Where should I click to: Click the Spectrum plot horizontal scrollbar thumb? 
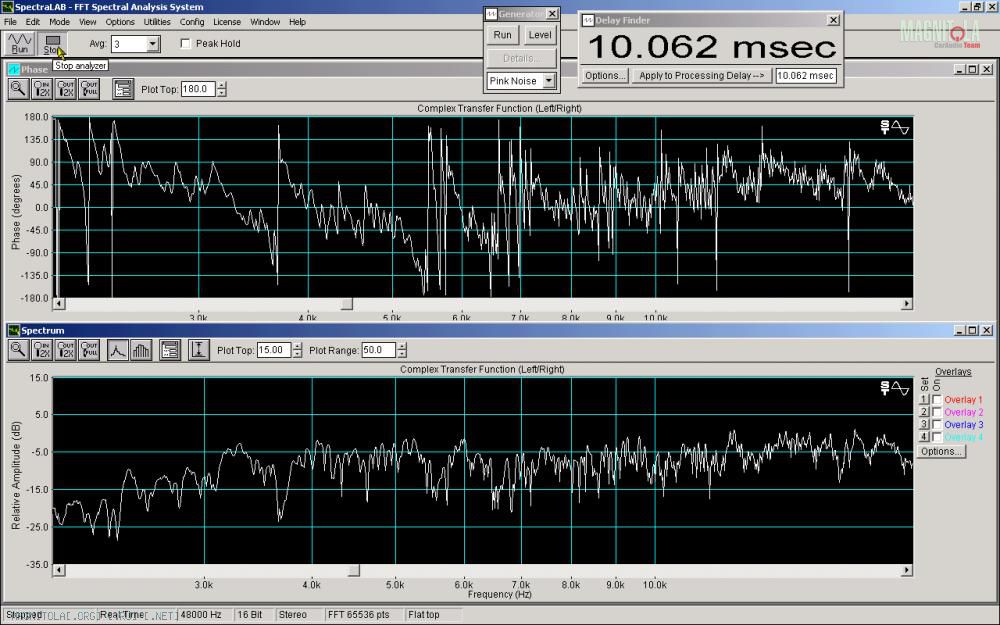[354, 570]
